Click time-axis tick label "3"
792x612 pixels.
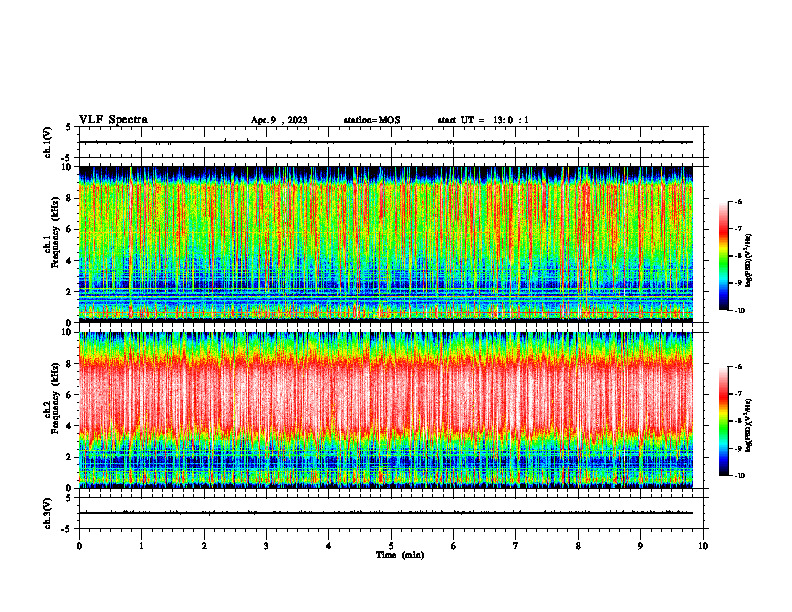[x=266, y=546]
